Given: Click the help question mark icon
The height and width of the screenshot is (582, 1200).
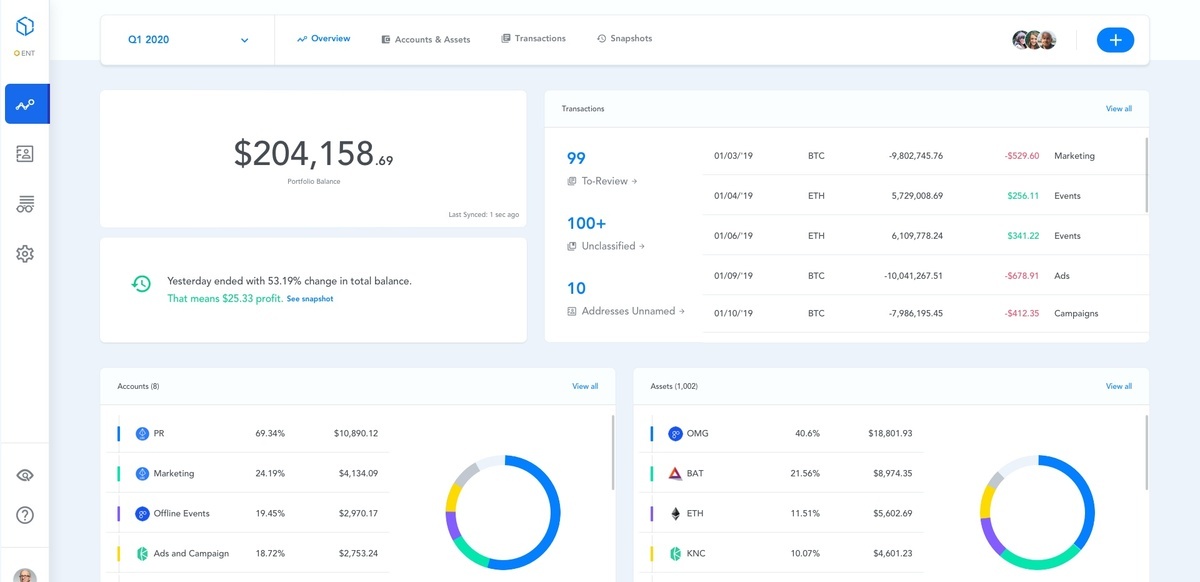Looking at the screenshot, I should point(25,515).
